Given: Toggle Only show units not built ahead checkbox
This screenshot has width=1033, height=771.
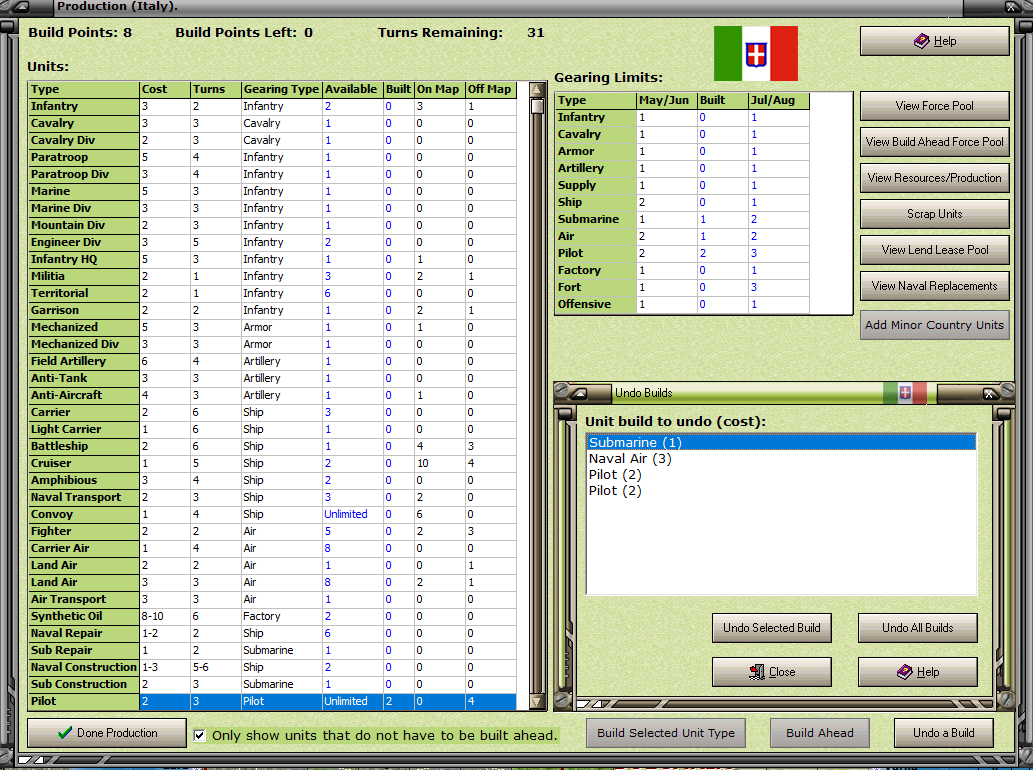Looking at the screenshot, I should (200, 735).
